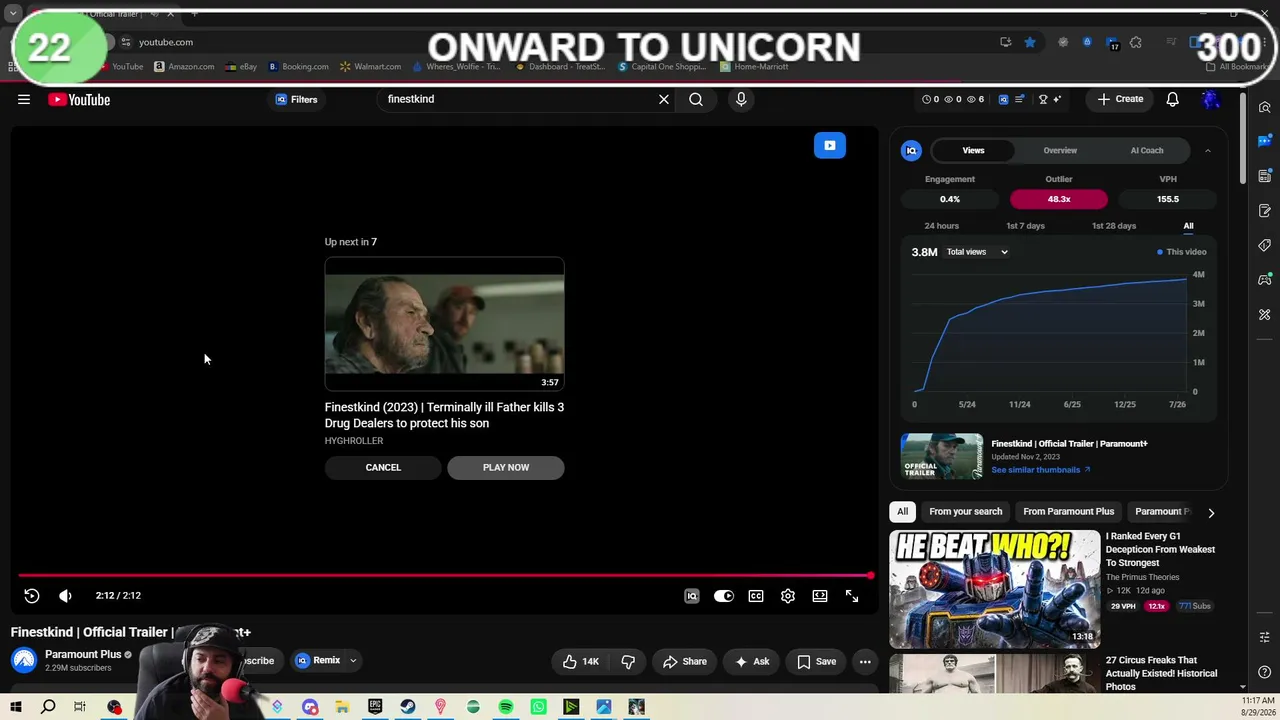The height and width of the screenshot is (720, 1280).
Task: Open the trophy icon in the top toolbar
Action: click(x=1043, y=99)
